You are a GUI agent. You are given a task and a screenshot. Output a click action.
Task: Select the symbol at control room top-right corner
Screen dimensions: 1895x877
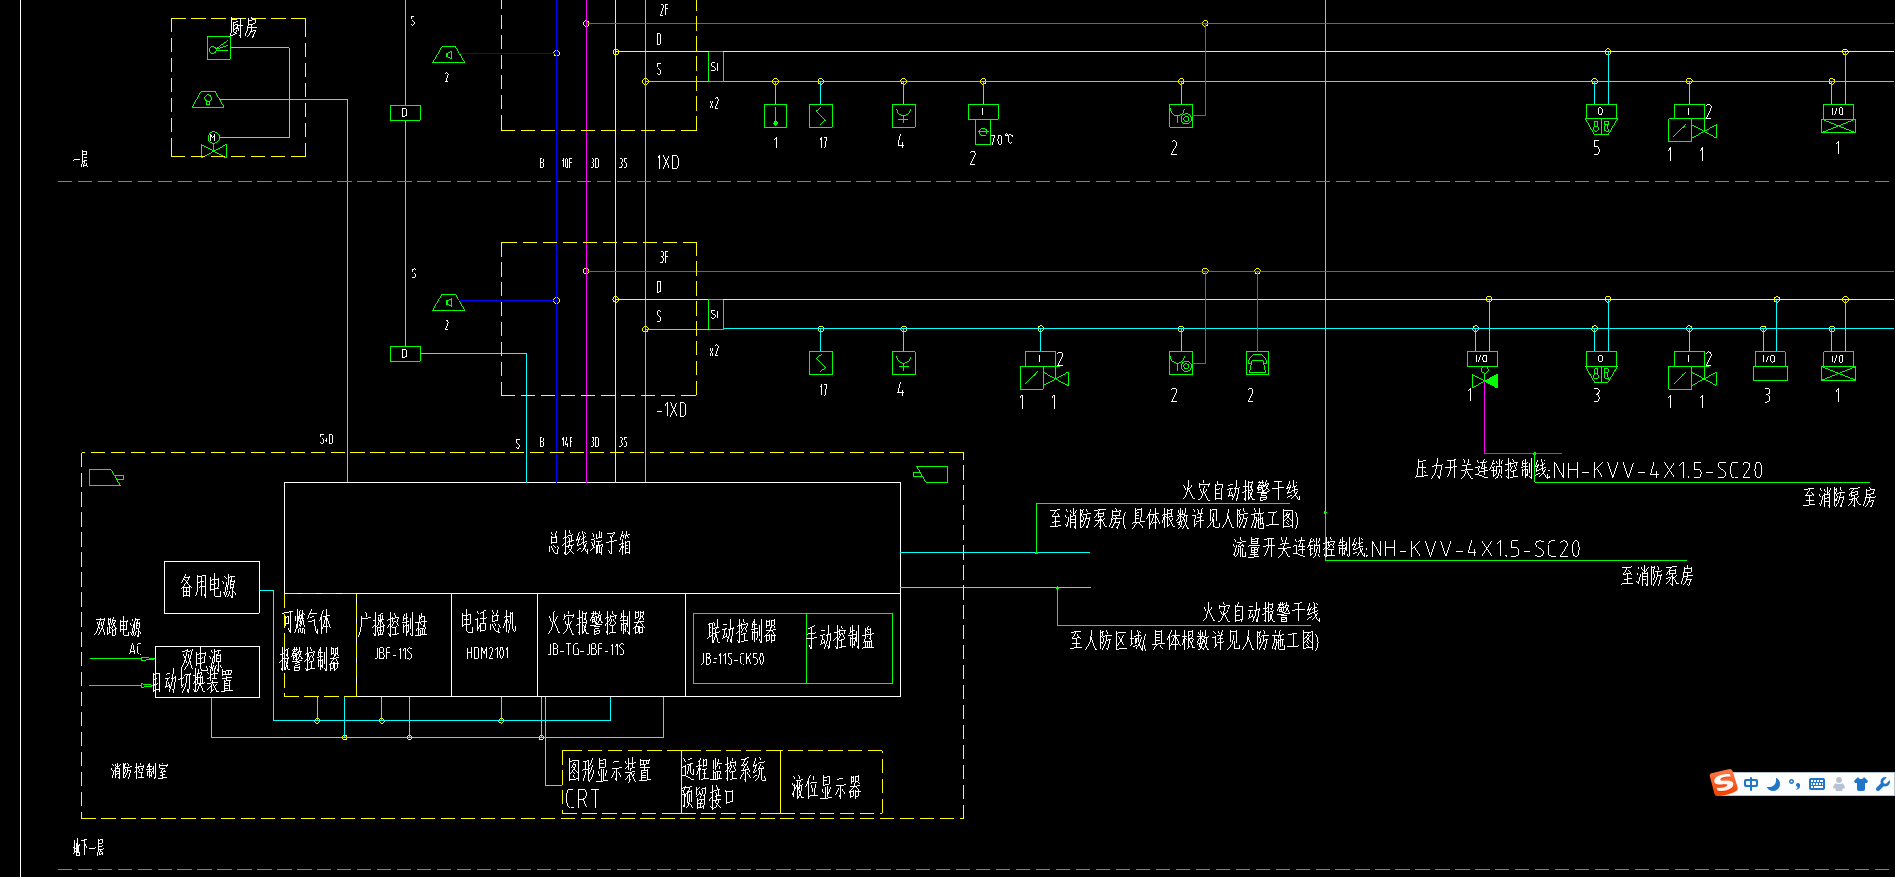pyautogui.click(x=931, y=474)
